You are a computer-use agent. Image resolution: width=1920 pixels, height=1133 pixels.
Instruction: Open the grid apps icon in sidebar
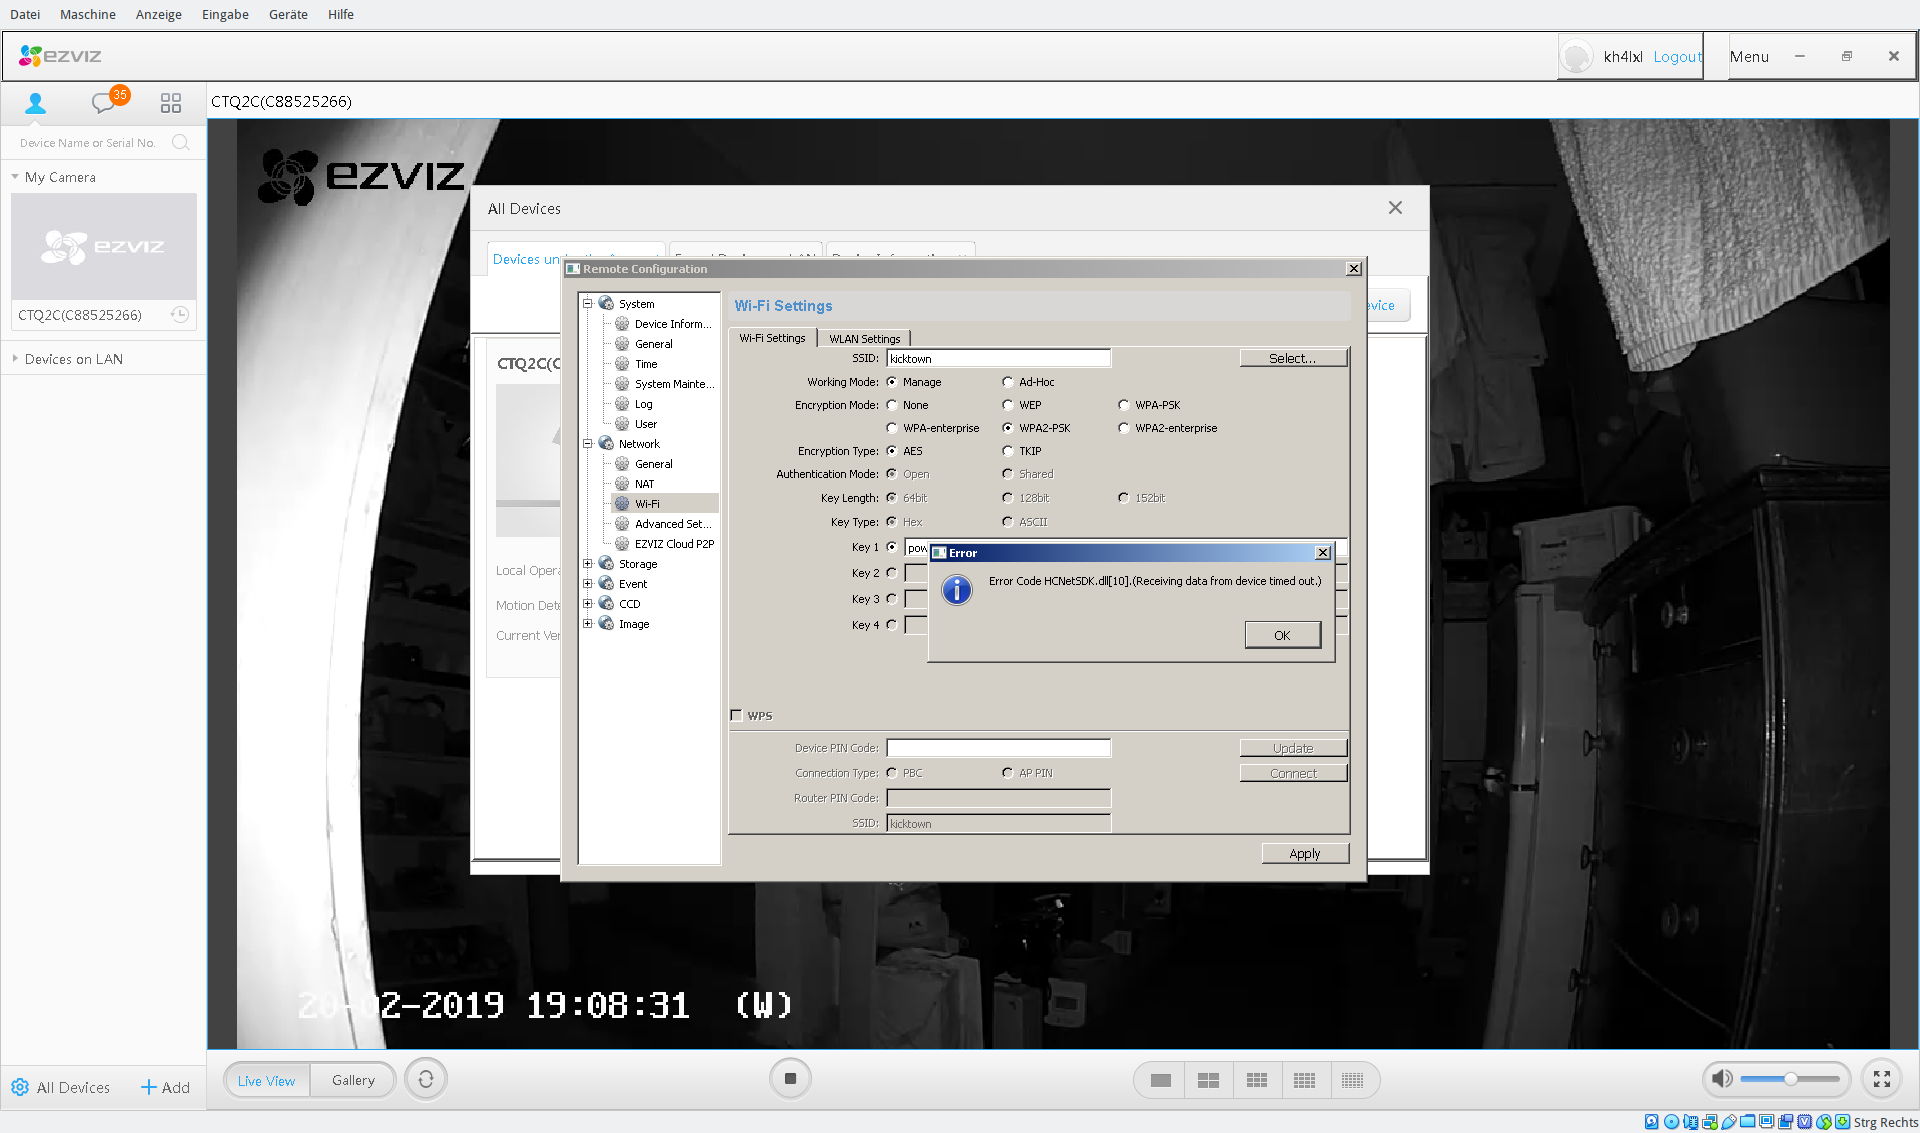[171, 102]
